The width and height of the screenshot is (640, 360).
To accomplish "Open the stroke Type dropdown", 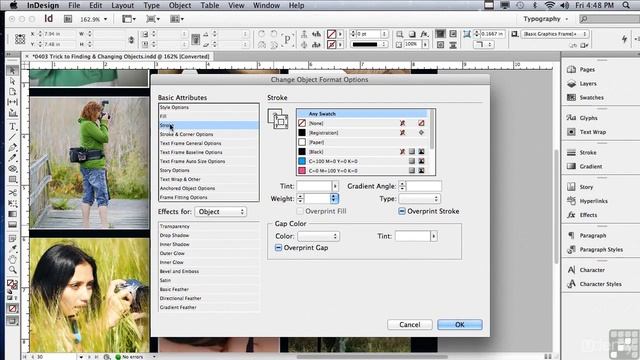I will [419, 199].
